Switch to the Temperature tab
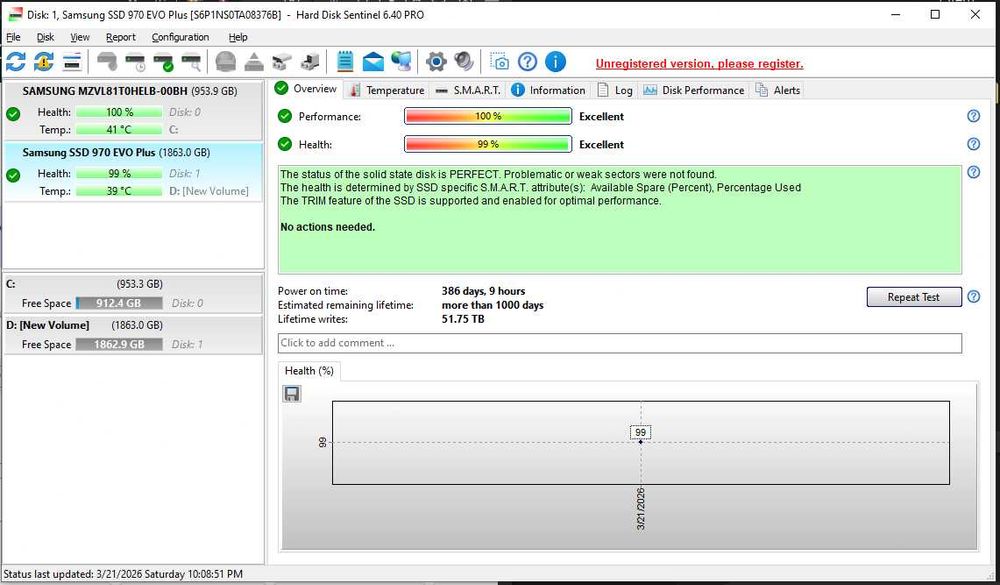This screenshot has height=585, width=1000. 387,91
